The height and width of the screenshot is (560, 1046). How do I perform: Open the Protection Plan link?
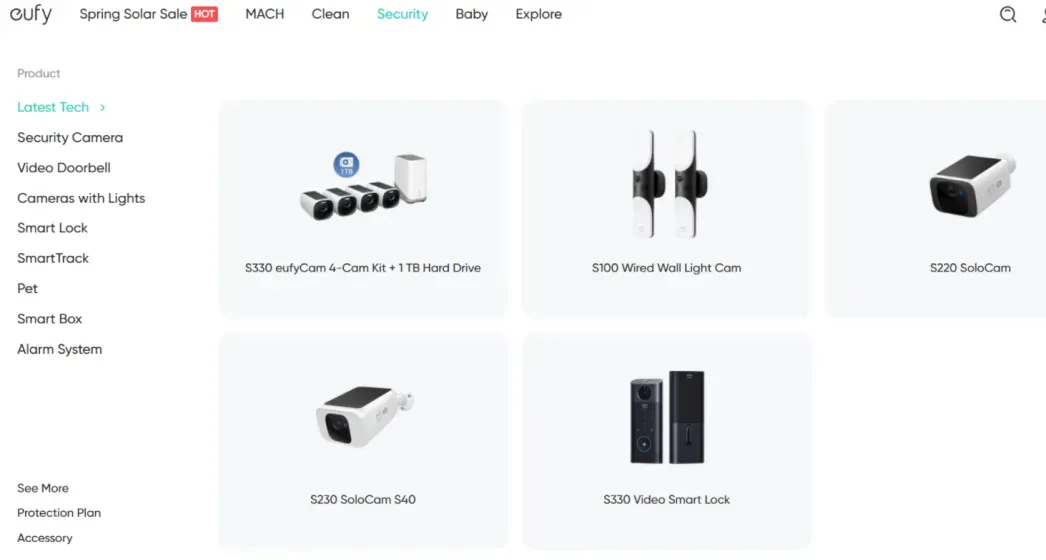click(59, 513)
